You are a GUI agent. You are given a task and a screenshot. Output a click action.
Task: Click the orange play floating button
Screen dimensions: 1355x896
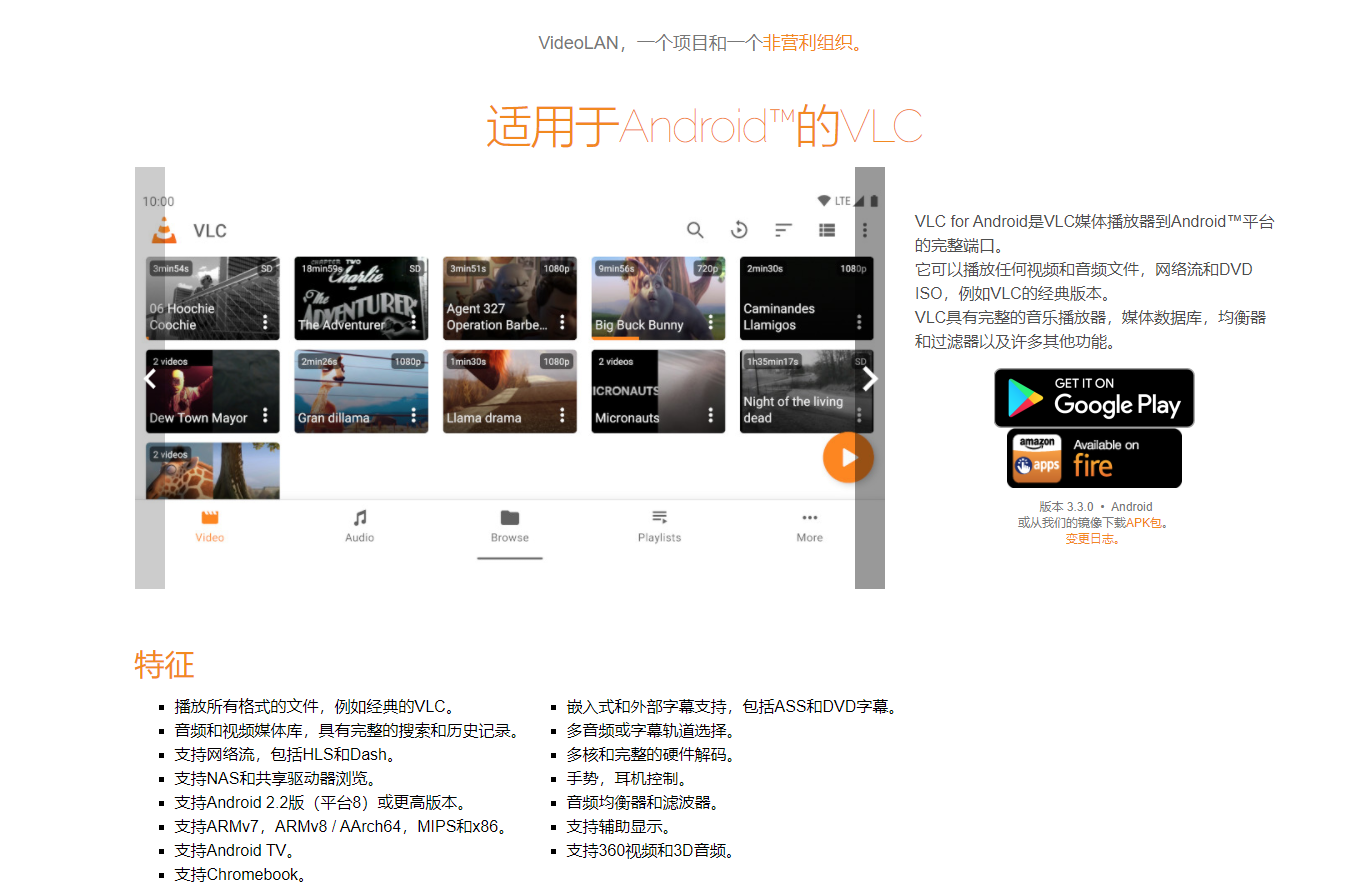(x=848, y=457)
